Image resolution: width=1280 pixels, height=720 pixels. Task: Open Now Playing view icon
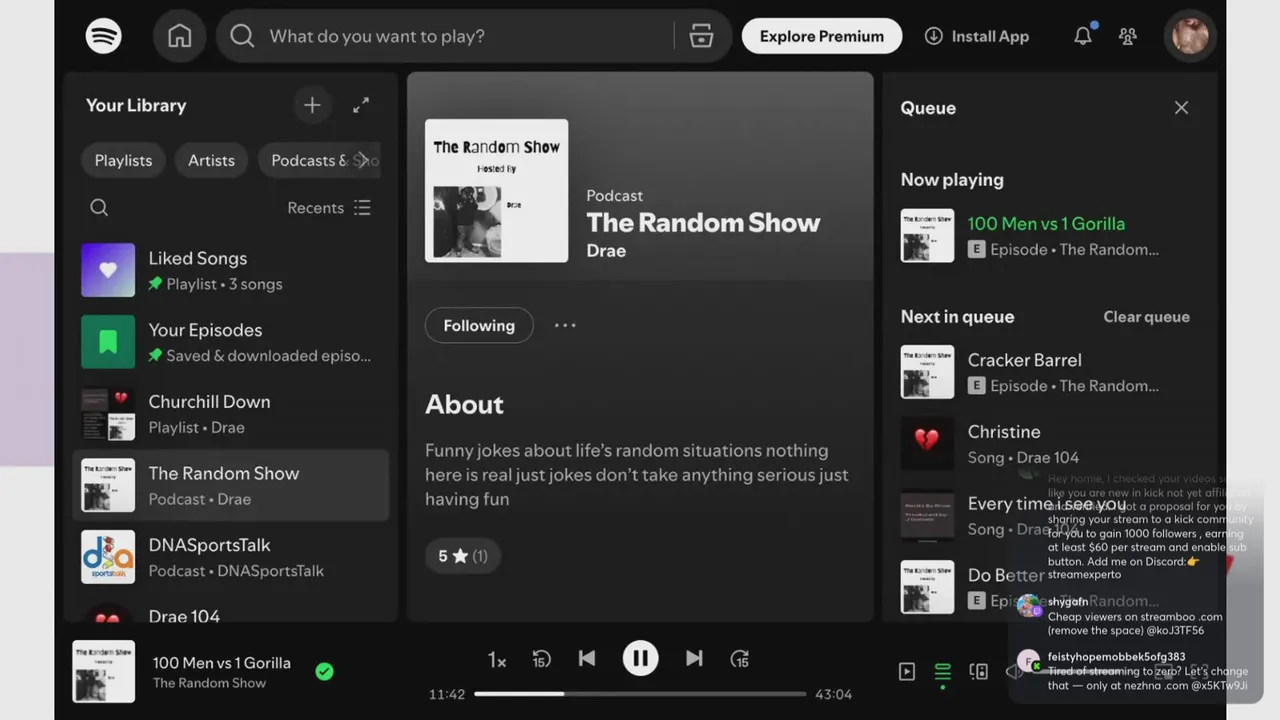pos(907,672)
